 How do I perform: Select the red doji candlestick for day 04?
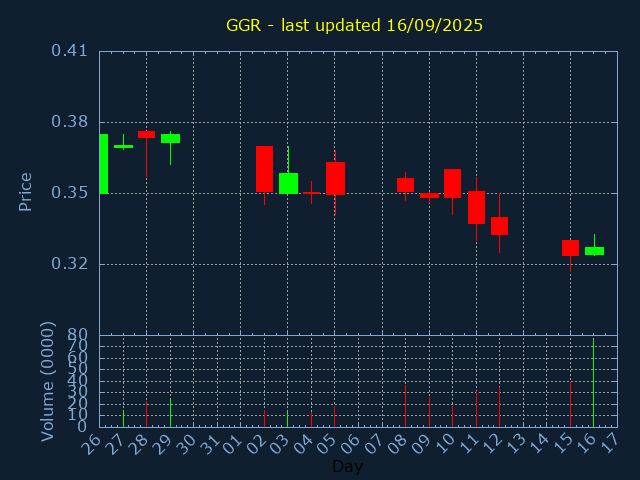[x=311, y=193]
